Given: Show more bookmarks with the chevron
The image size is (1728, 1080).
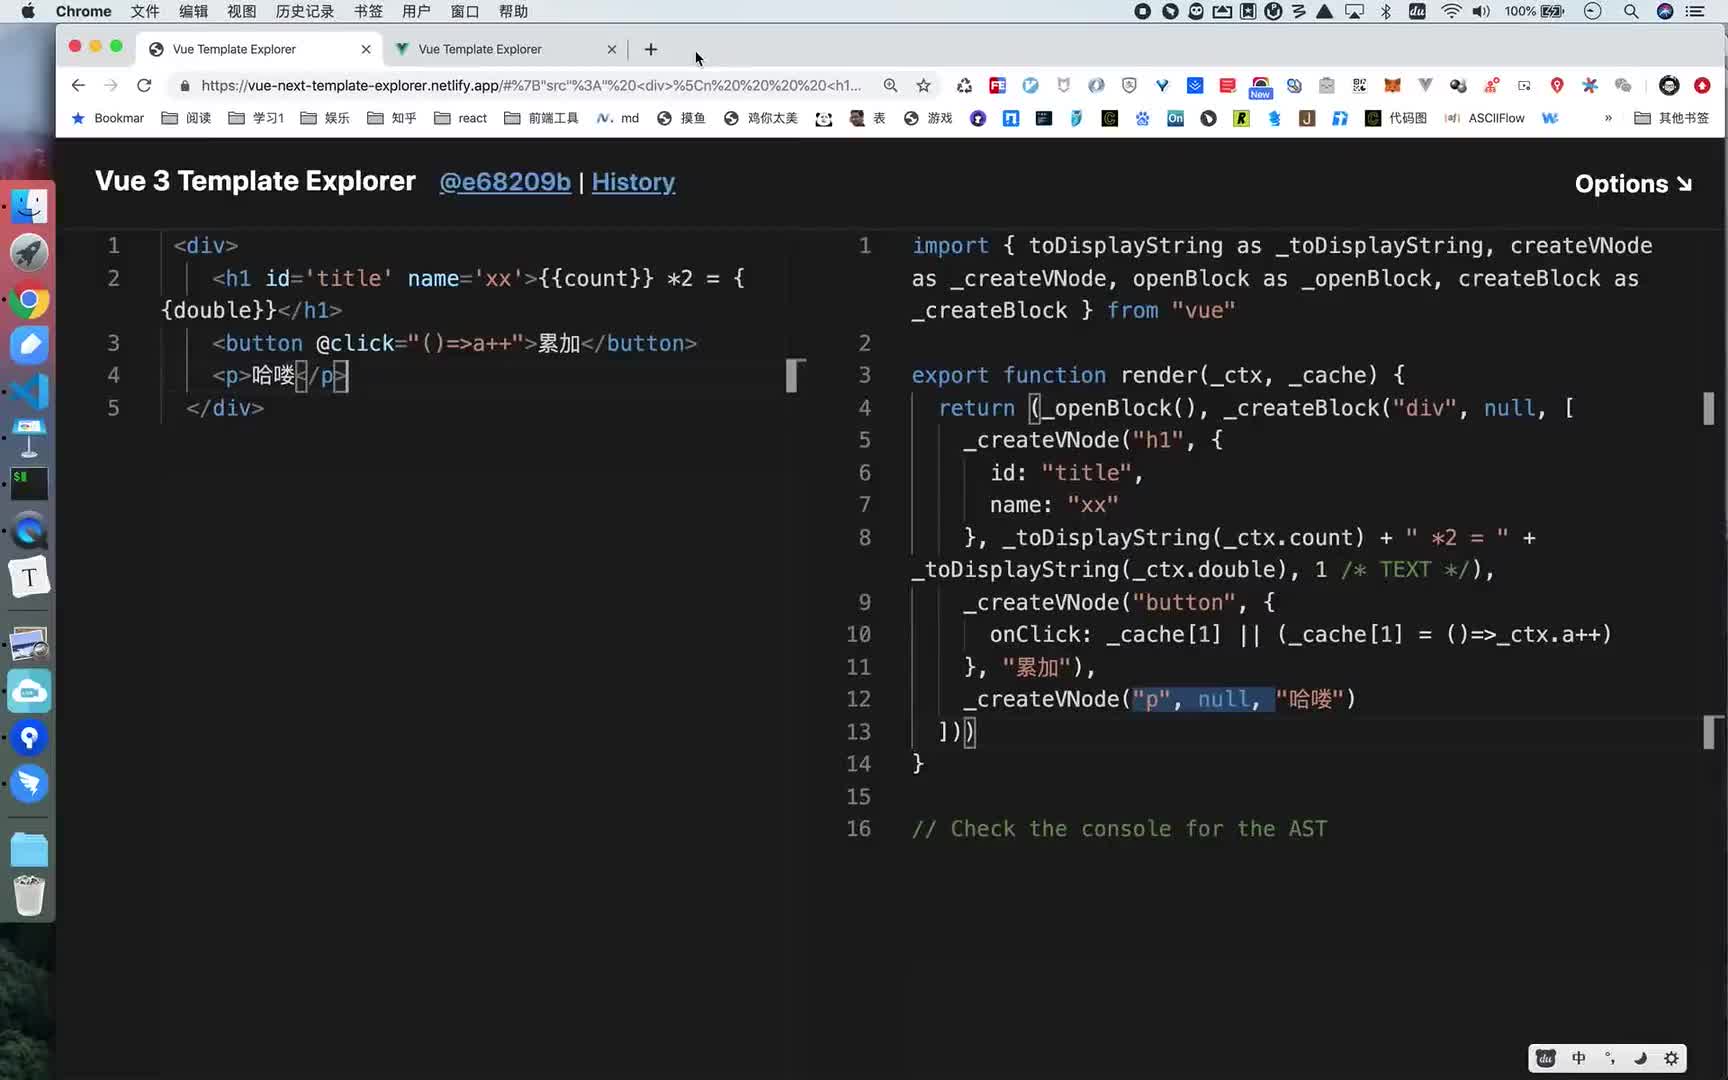Looking at the screenshot, I should (x=1608, y=118).
